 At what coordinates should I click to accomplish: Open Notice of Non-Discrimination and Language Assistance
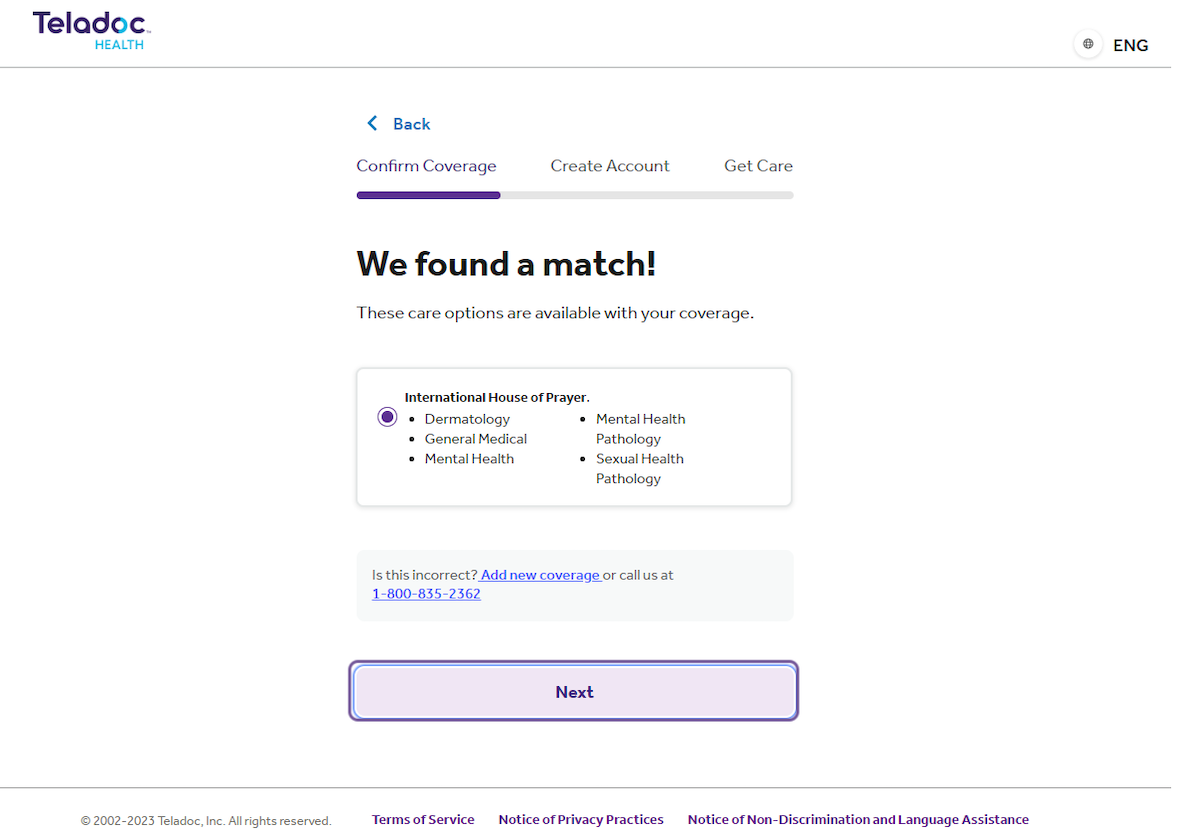858,820
